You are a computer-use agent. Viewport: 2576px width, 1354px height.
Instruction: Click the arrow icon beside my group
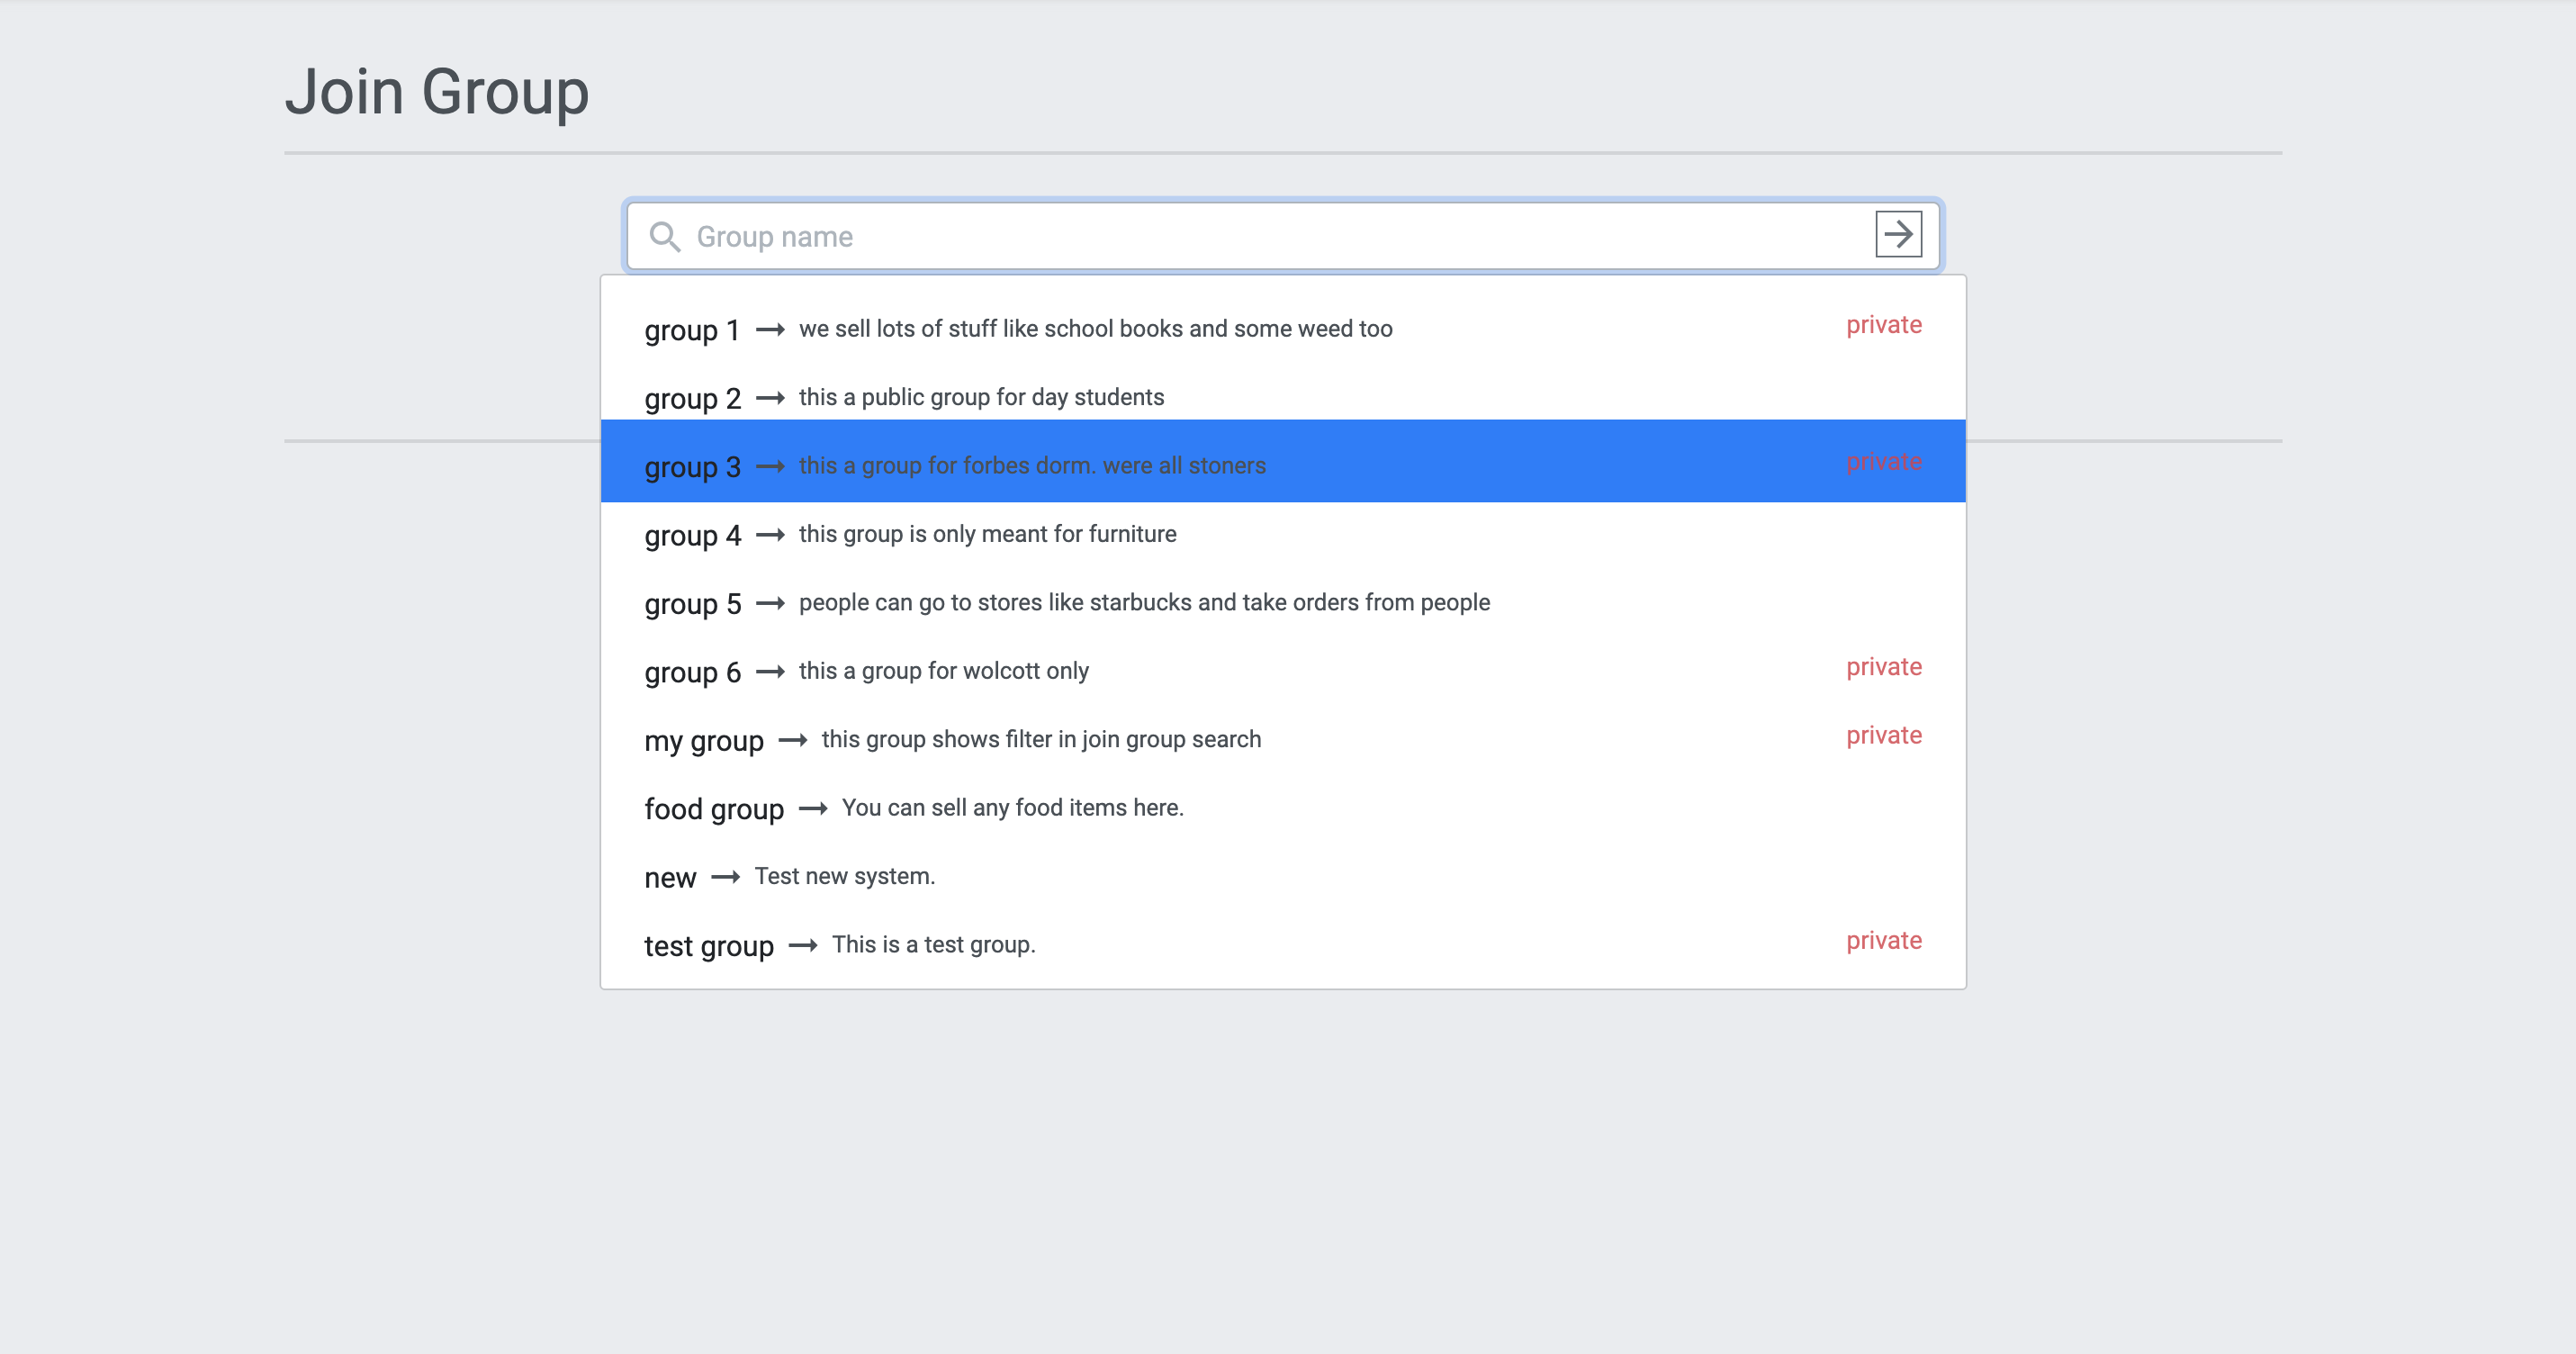click(793, 740)
